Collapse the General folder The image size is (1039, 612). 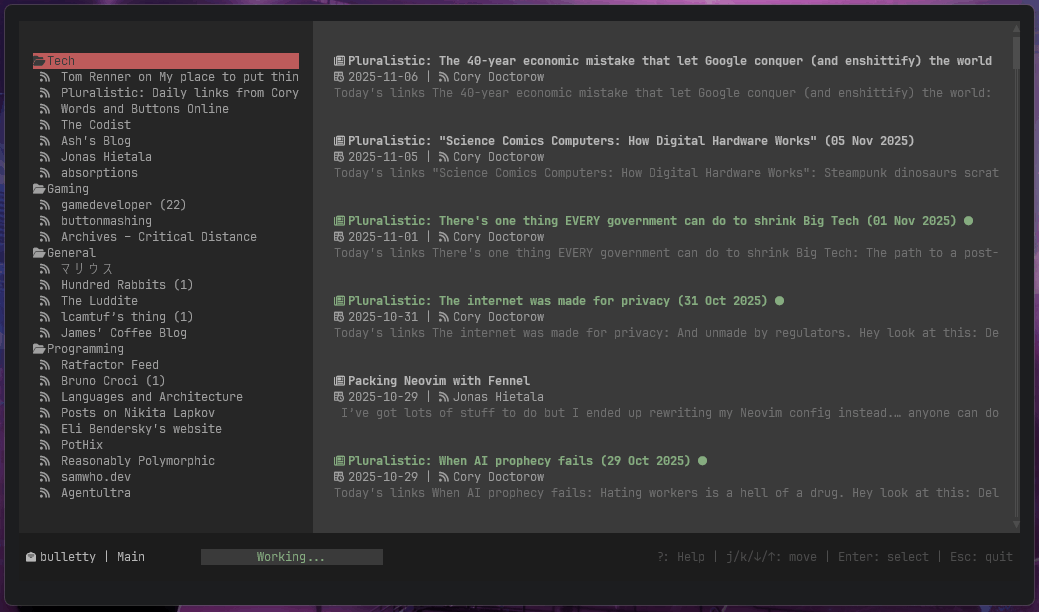click(x=39, y=253)
